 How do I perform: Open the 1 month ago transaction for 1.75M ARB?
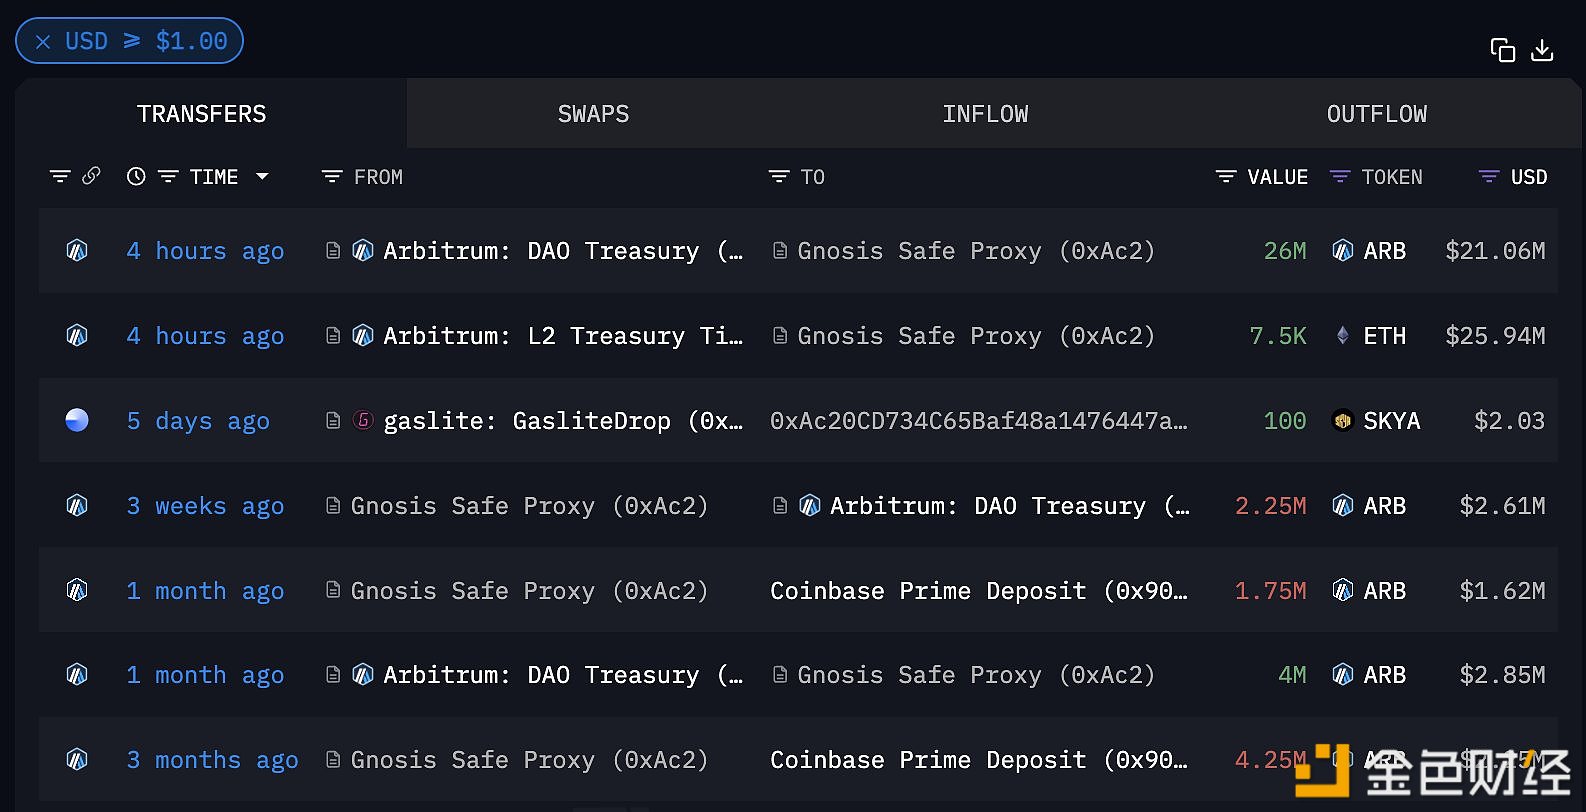(x=205, y=591)
